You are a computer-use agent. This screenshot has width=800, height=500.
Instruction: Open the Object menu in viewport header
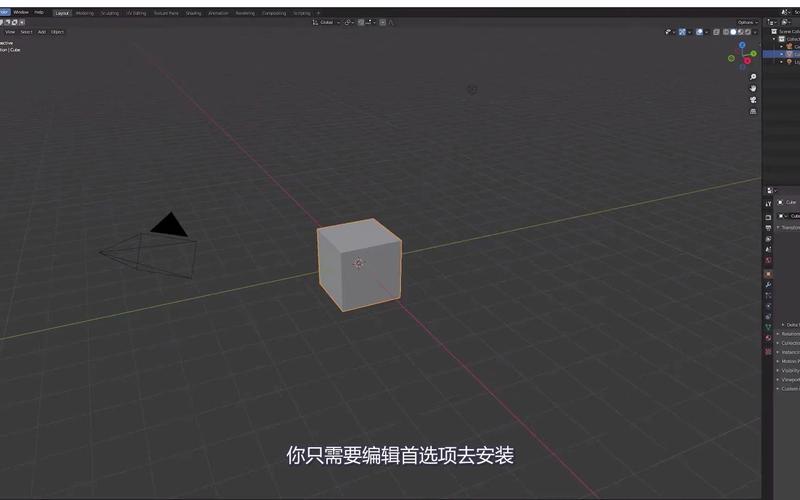(57, 32)
